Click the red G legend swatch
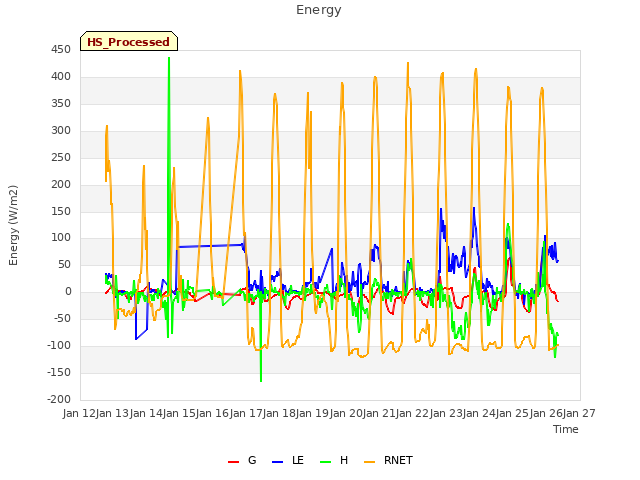The height and width of the screenshot is (480, 640). pos(233,462)
